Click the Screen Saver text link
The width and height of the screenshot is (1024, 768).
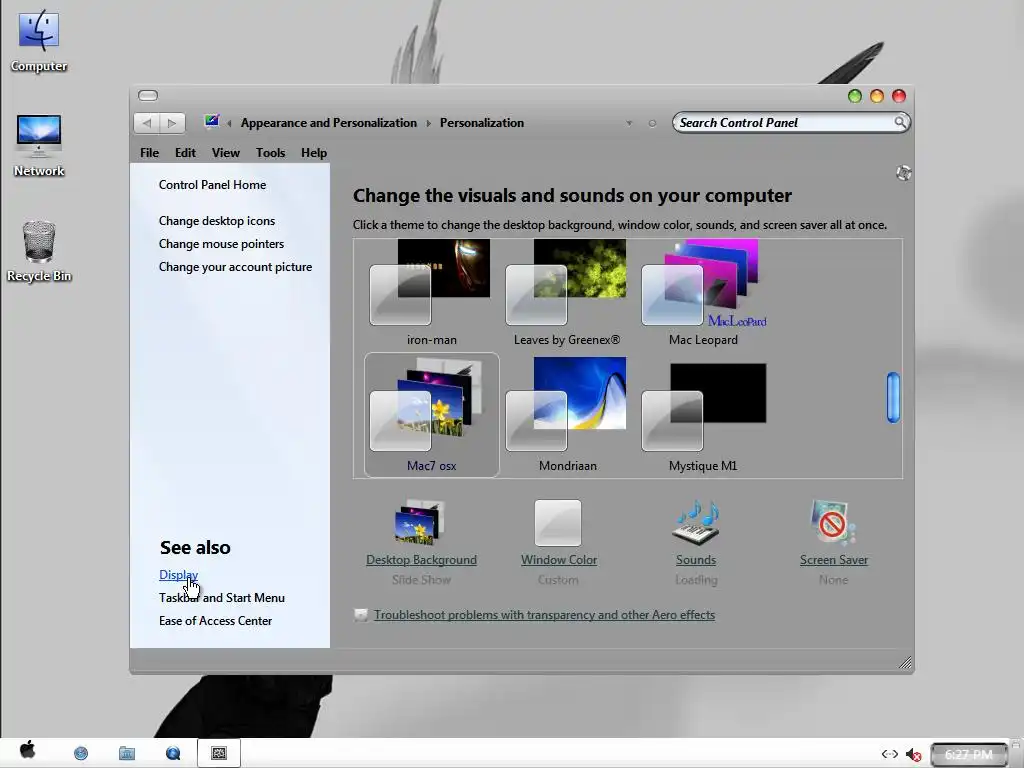[x=834, y=560]
